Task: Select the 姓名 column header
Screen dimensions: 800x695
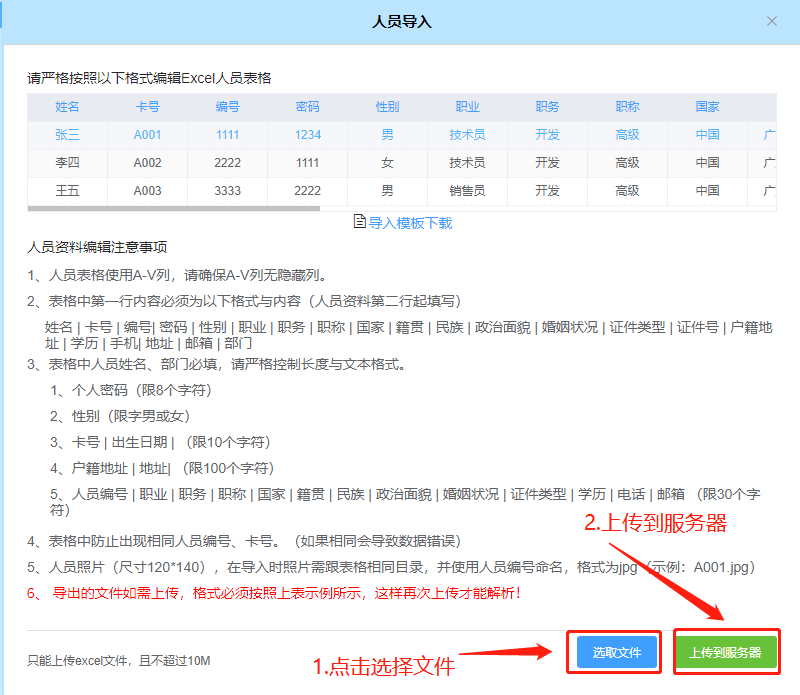Action: pyautogui.click(x=67, y=107)
